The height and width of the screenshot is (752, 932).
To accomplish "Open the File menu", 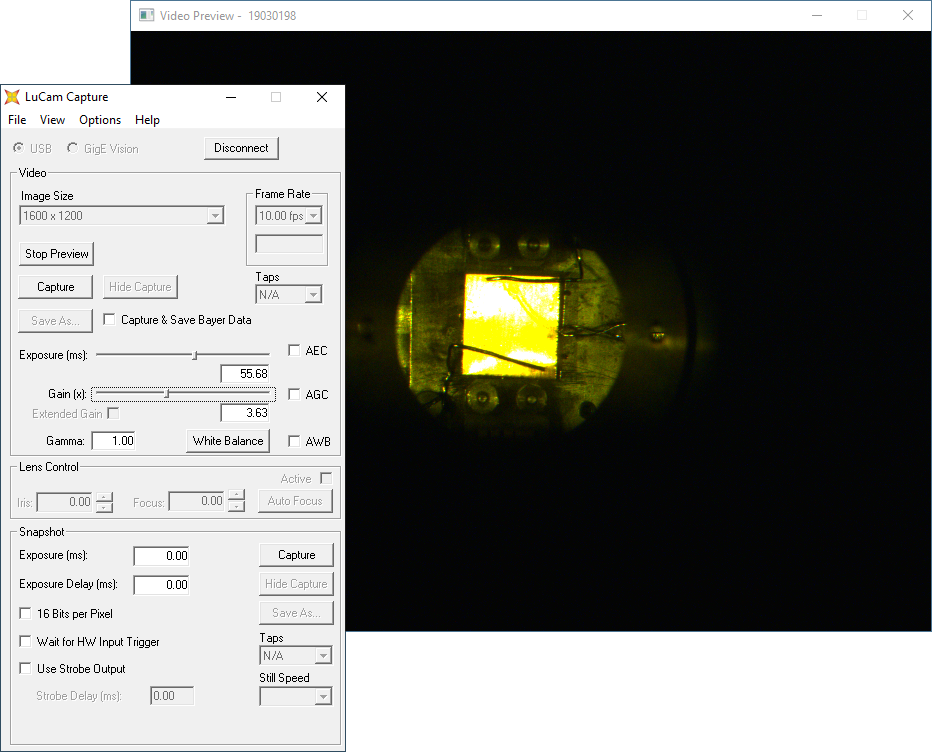I will coord(17,120).
